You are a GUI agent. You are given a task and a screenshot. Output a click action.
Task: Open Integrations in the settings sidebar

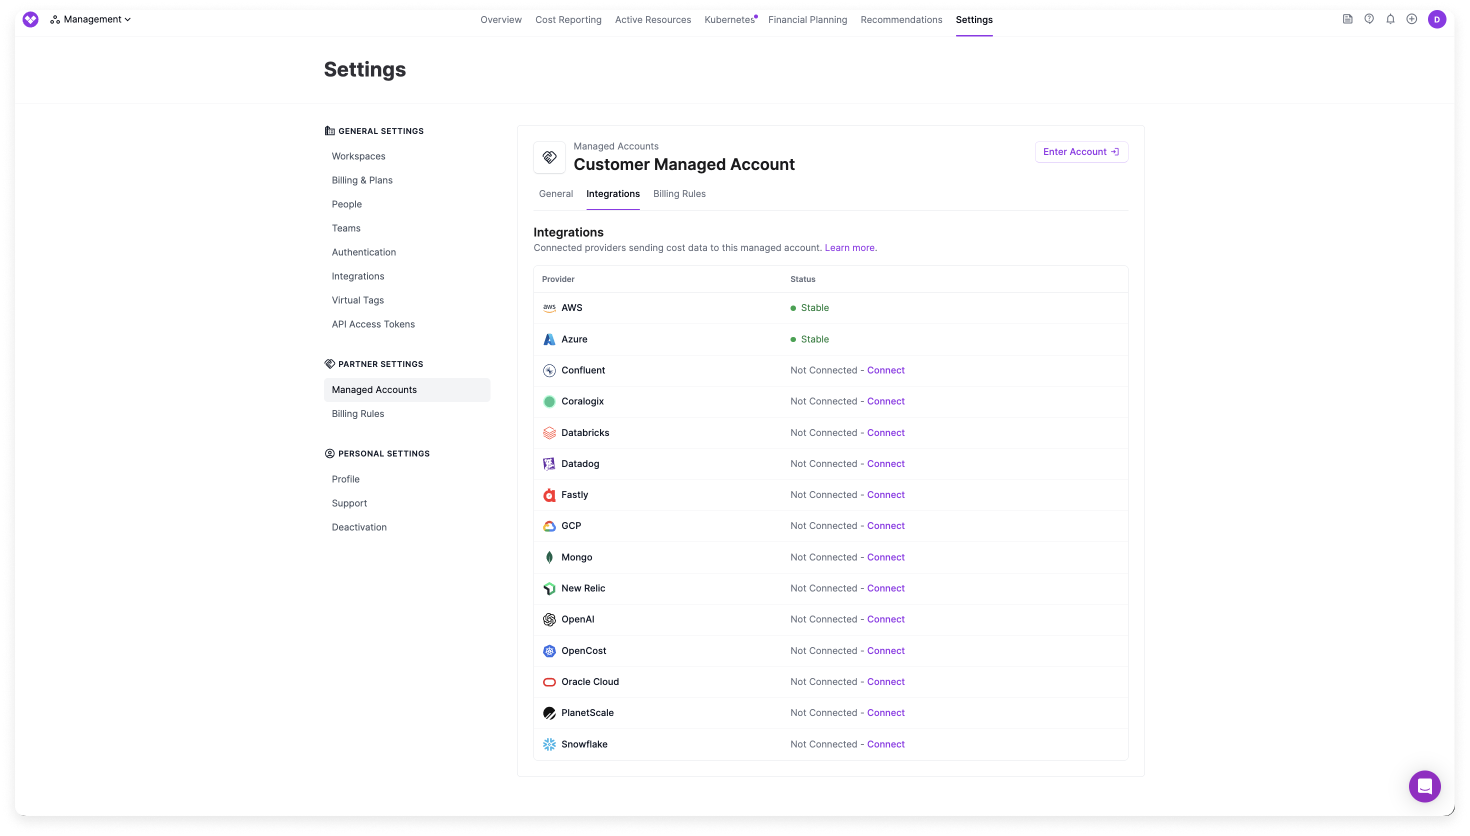(x=358, y=276)
